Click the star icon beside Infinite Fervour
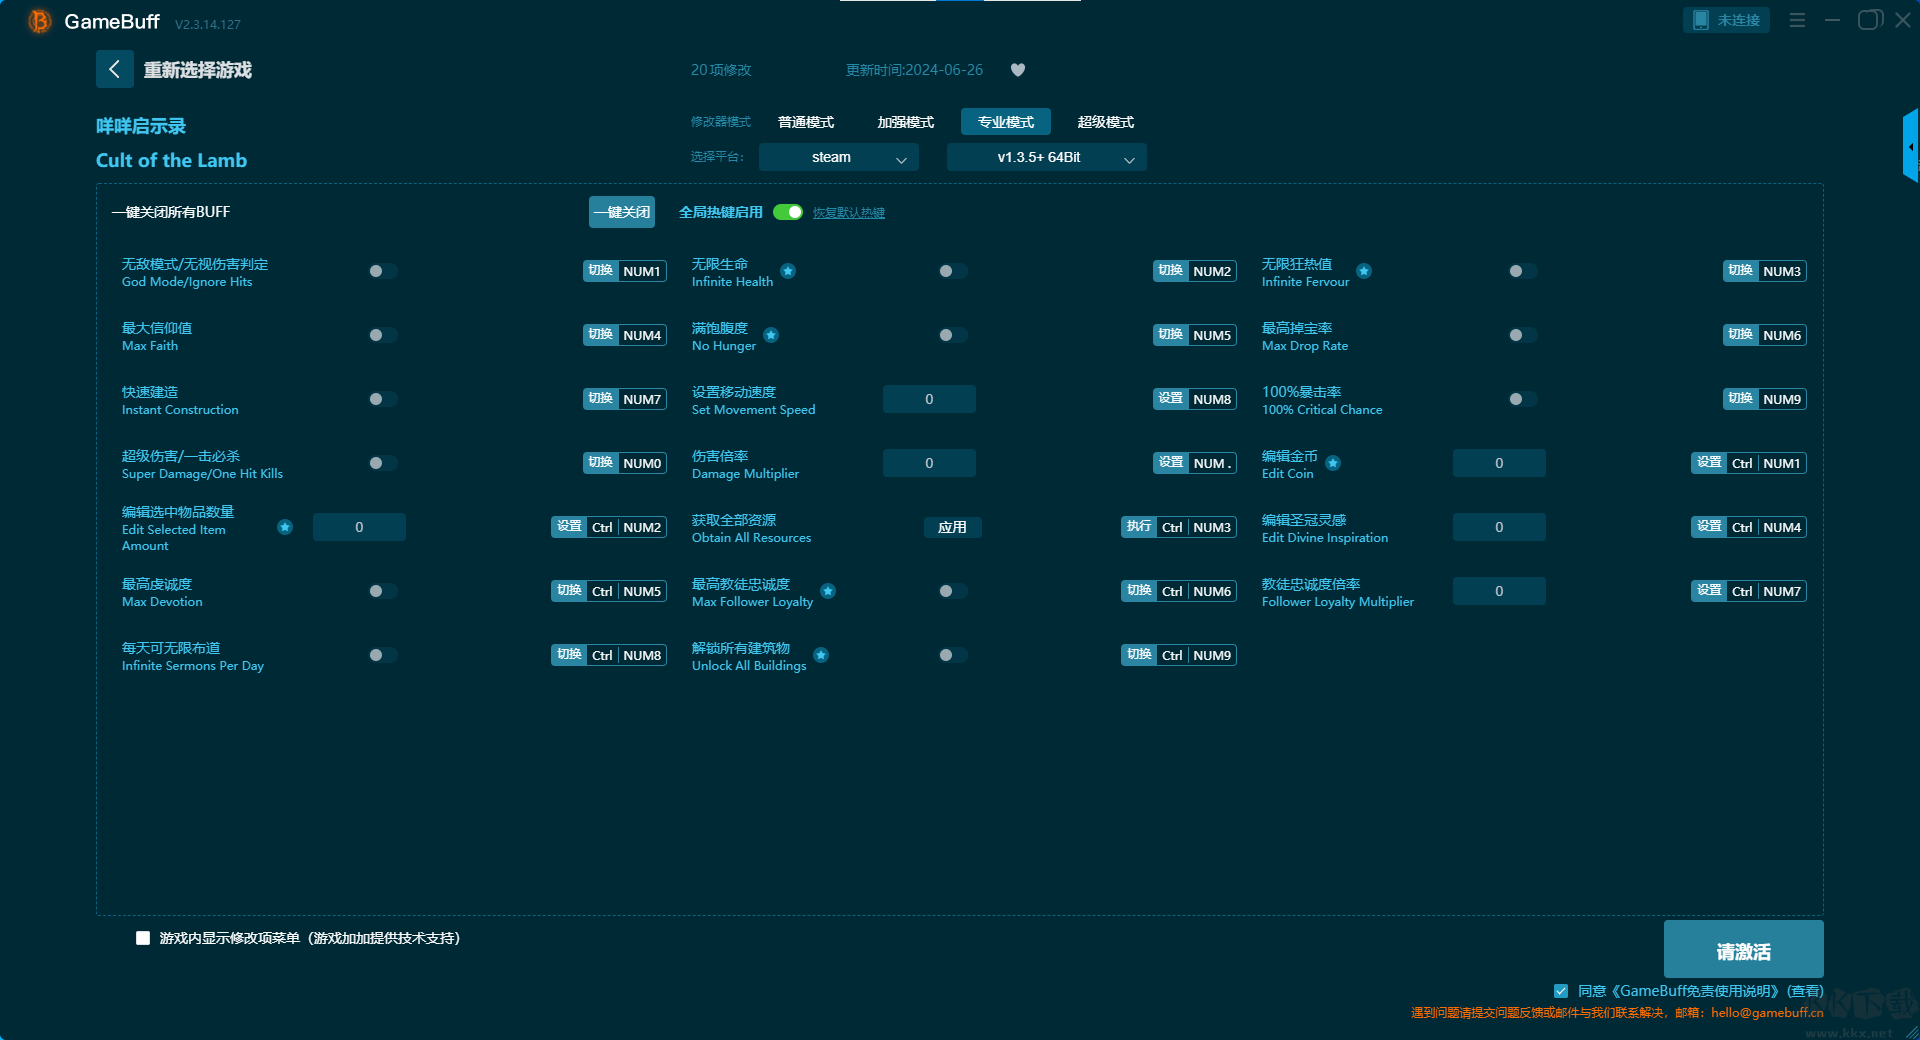This screenshot has width=1920, height=1040. [x=1364, y=271]
